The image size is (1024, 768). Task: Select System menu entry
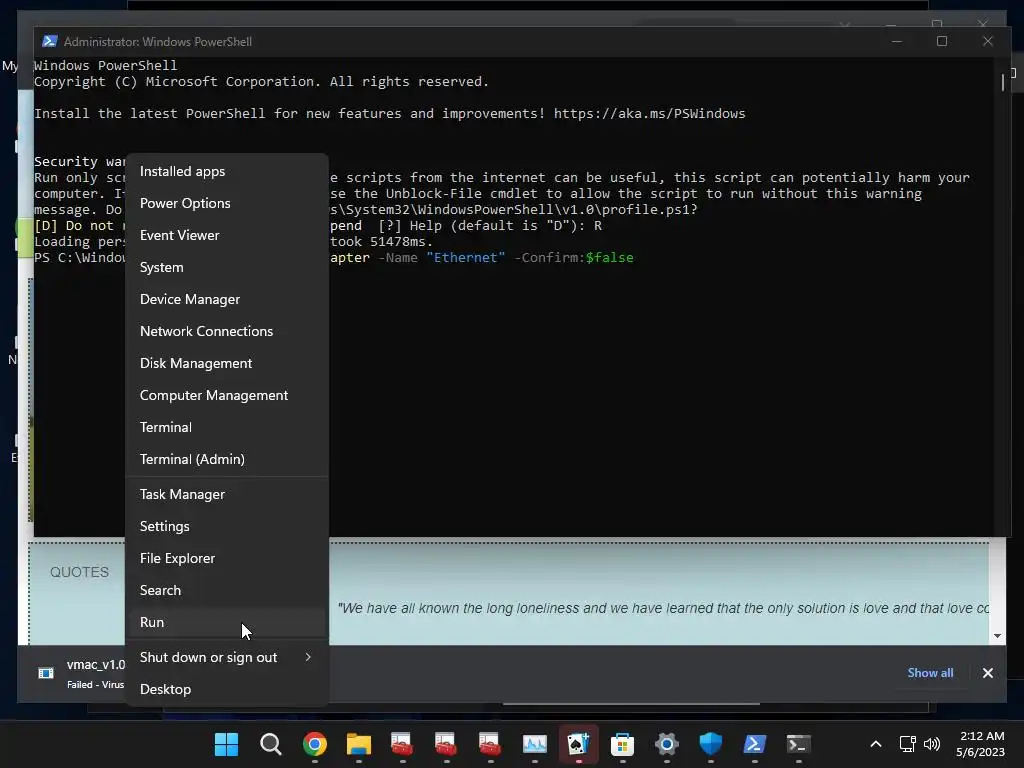(227, 267)
